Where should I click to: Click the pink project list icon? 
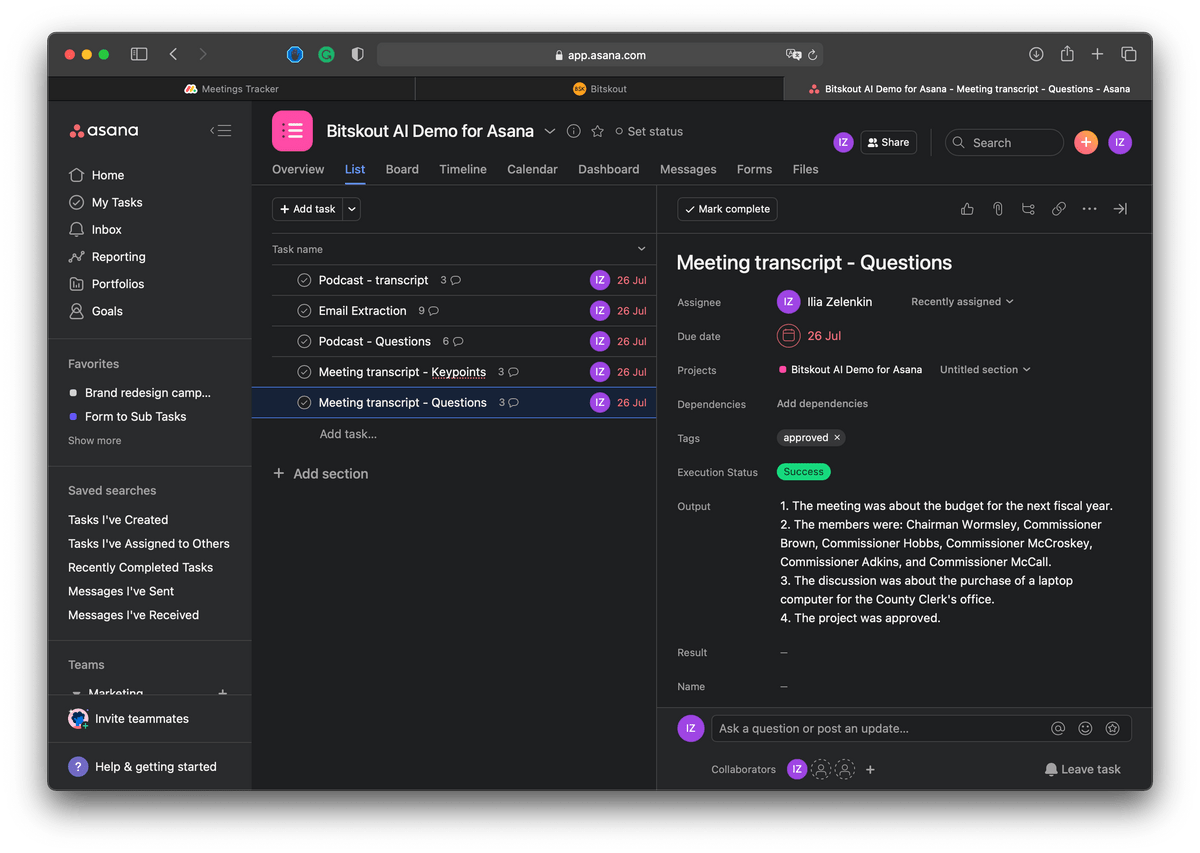pyautogui.click(x=292, y=131)
